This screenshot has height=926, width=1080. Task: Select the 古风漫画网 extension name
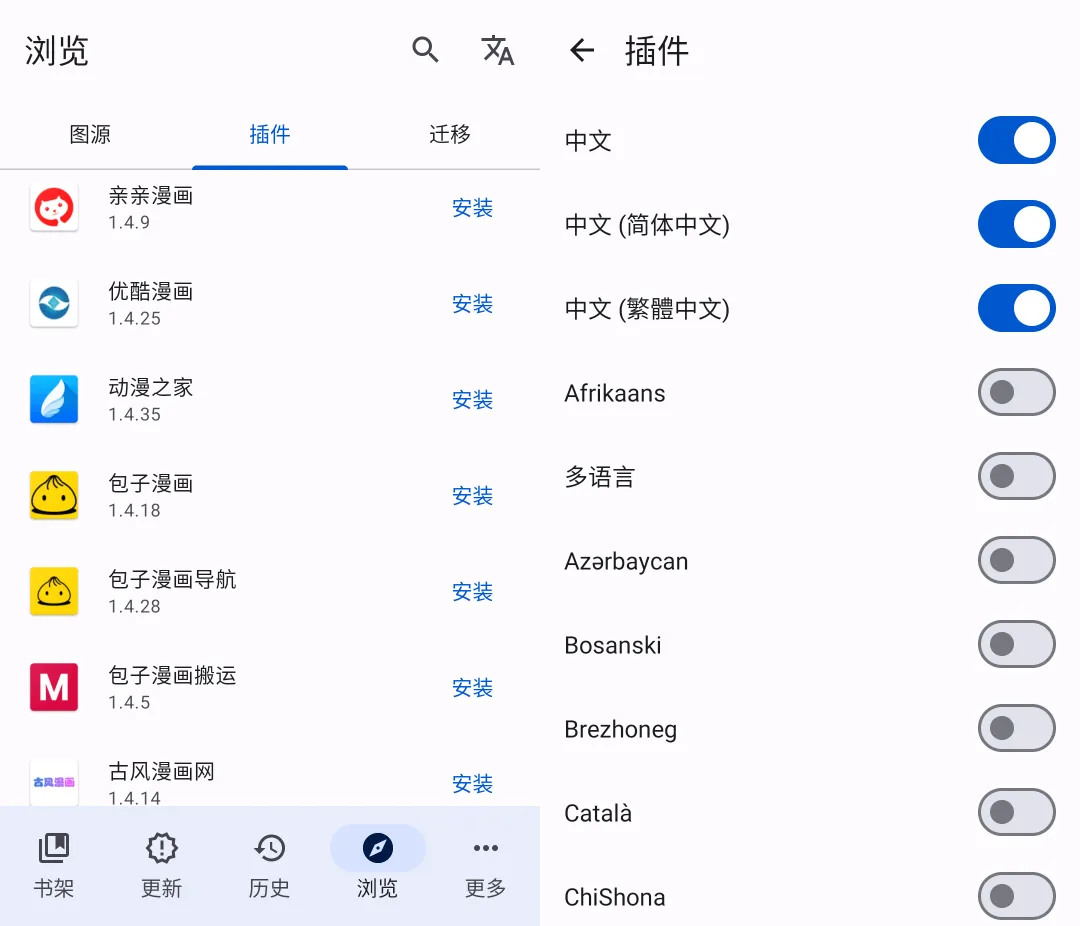(x=161, y=771)
